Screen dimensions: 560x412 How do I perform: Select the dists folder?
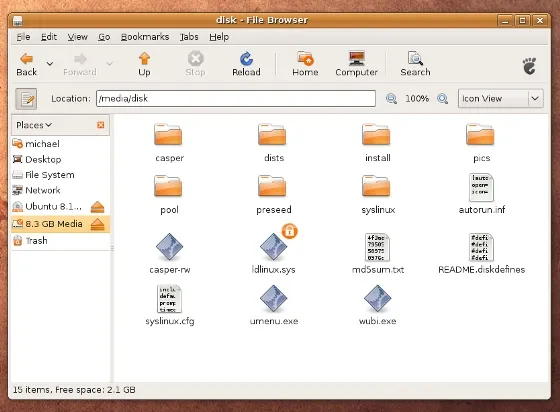point(274,142)
